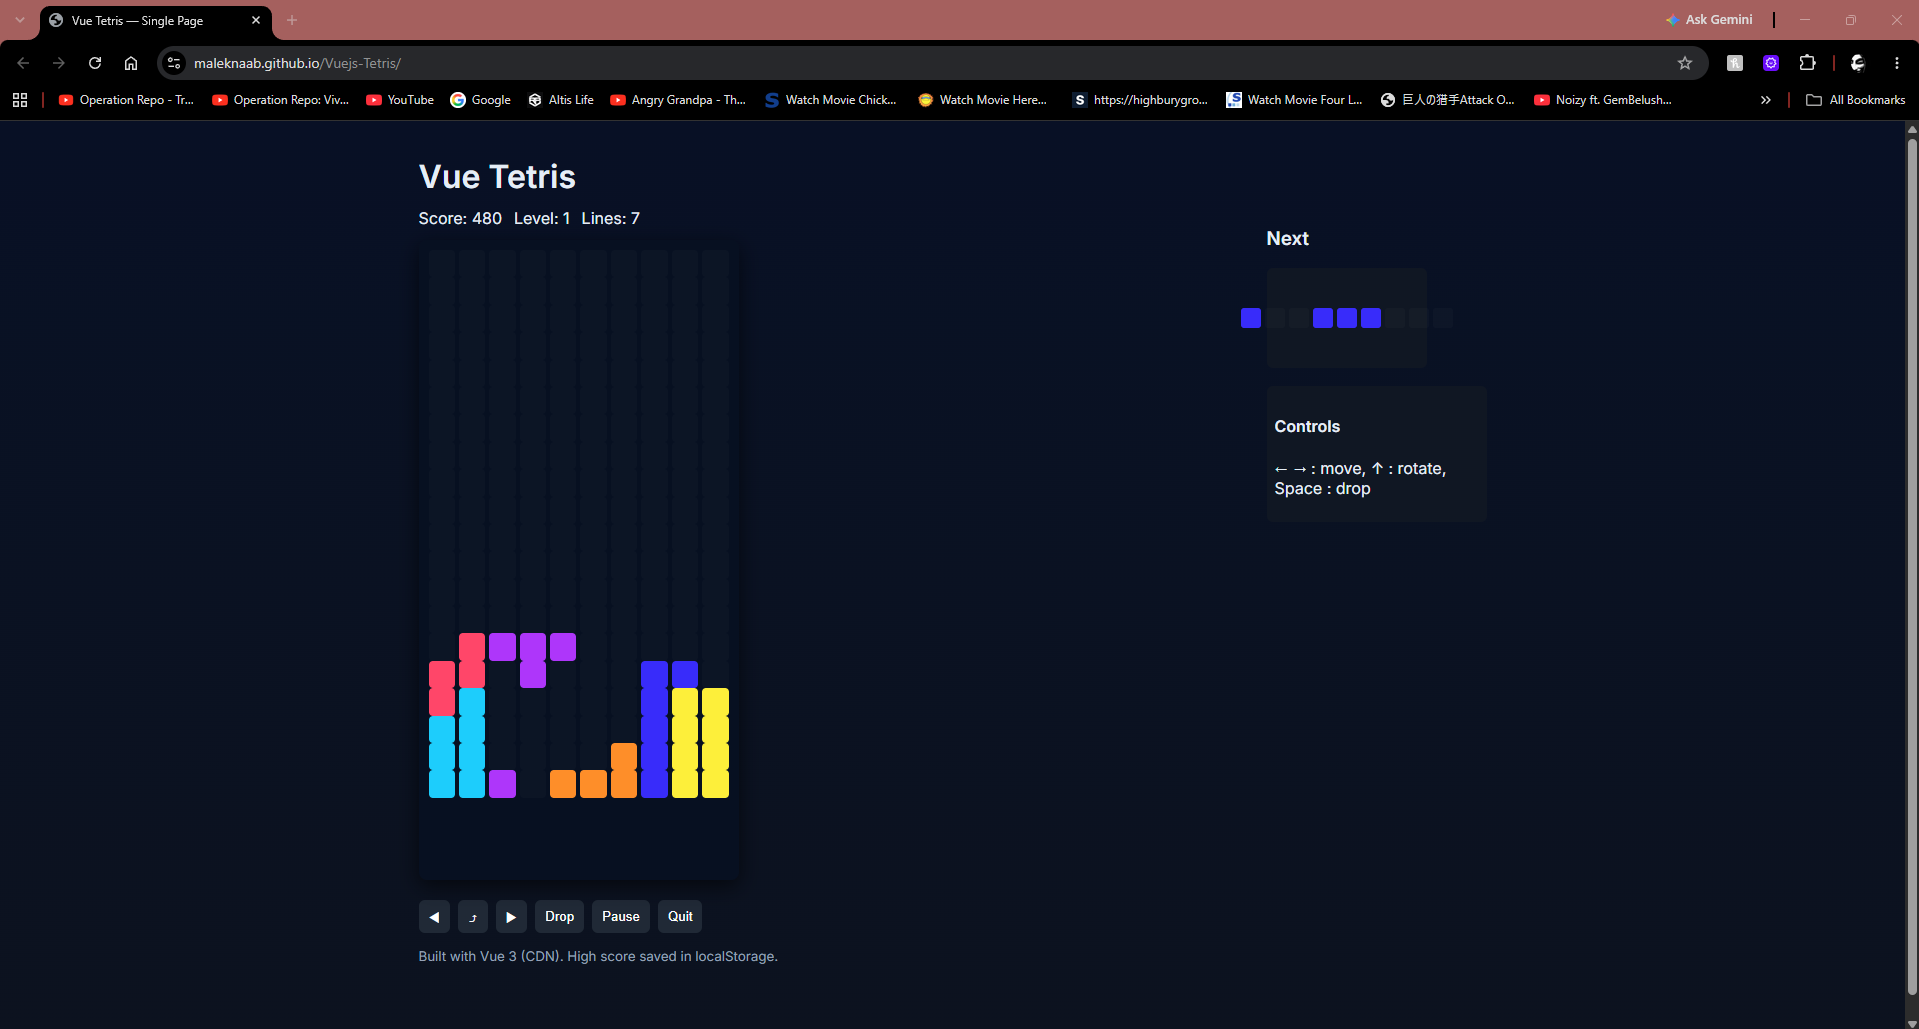Click Ask Gemini in the title bar
The width and height of the screenshot is (1919, 1029).
coord(1709,20)
